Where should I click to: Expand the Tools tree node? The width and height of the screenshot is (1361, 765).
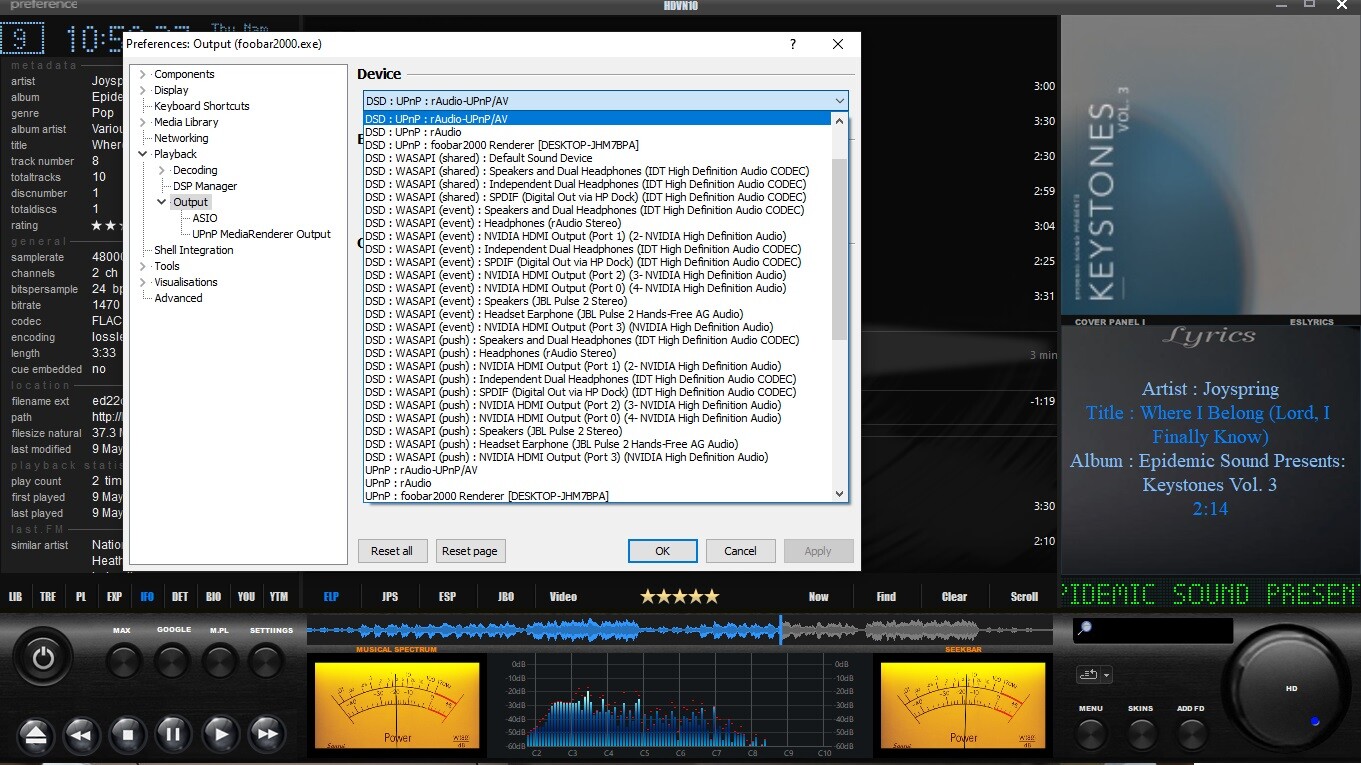coord(143,266)
